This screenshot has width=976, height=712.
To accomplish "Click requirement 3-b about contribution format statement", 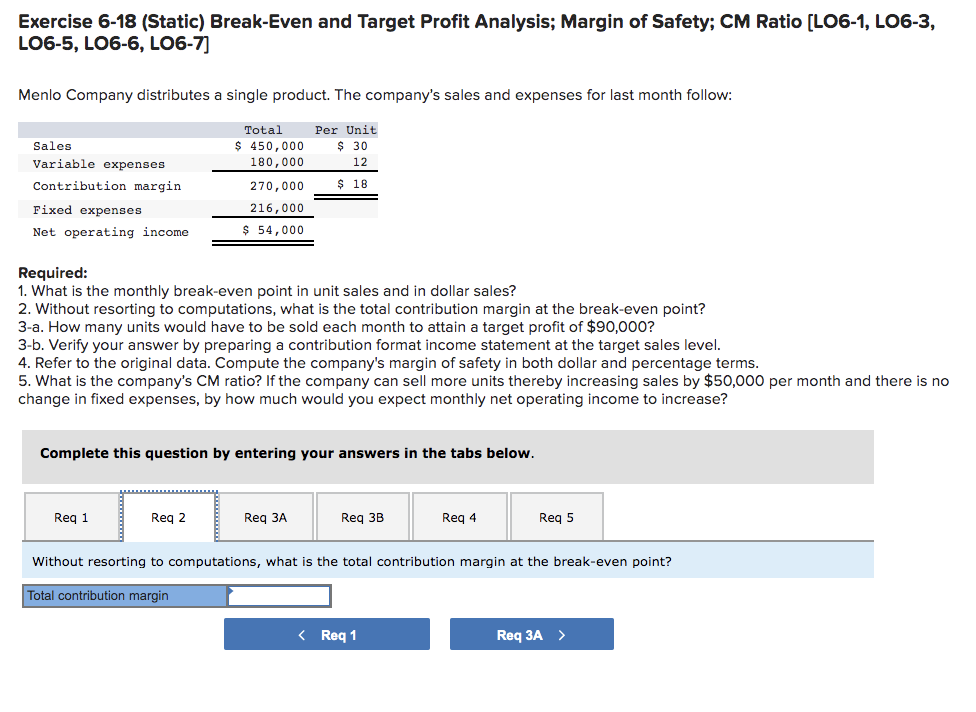I will 369,345.
